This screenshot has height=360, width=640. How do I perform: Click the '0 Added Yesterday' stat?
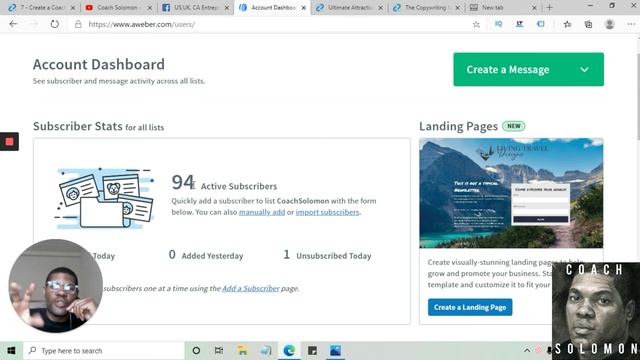206,256
